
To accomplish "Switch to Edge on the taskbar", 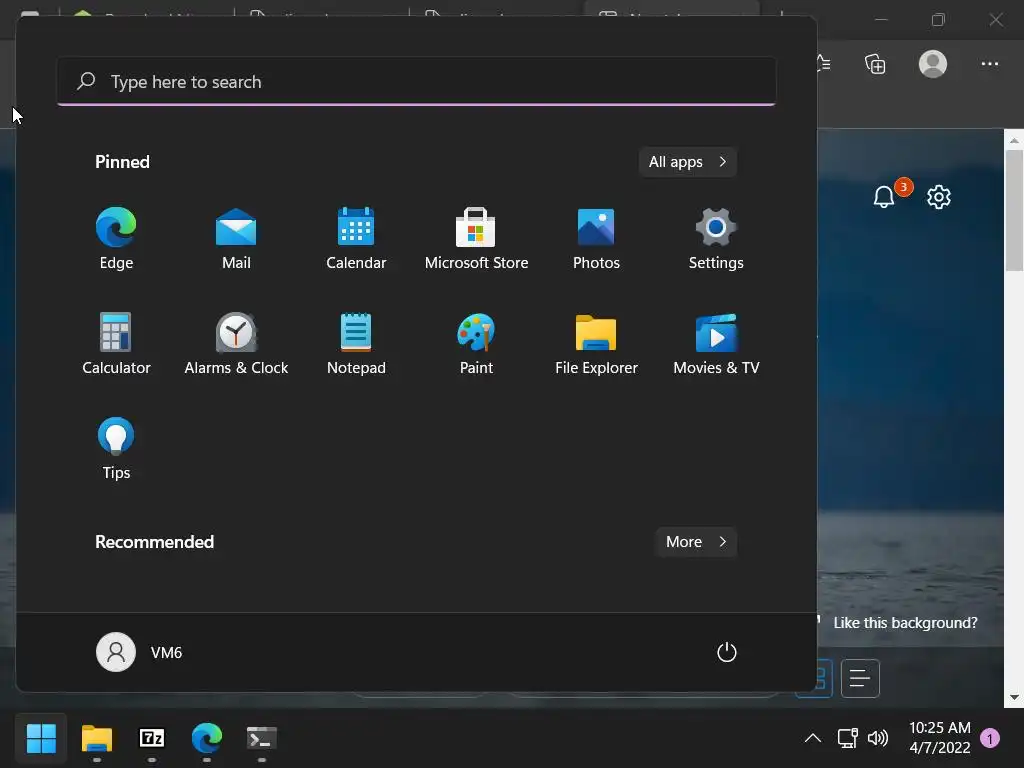I will (207, 739).
